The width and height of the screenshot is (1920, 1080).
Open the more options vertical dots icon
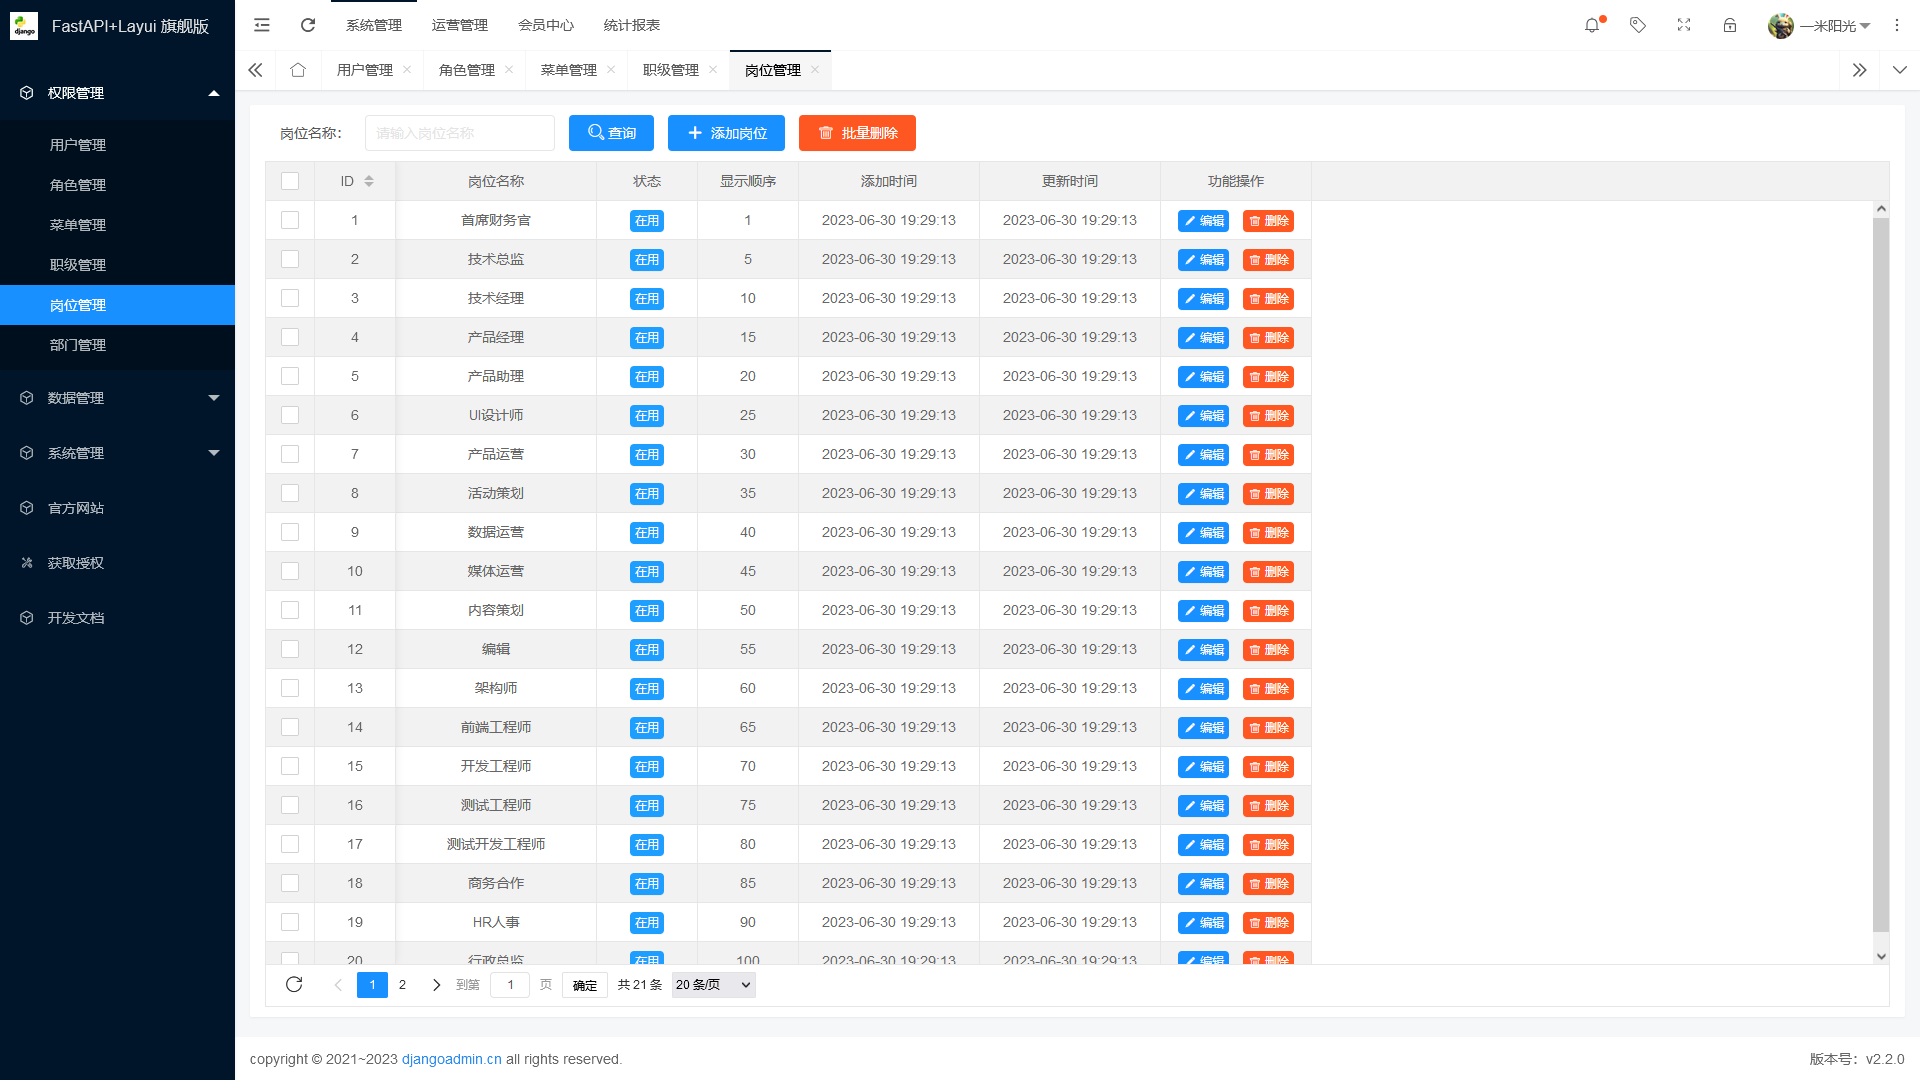1897,25
